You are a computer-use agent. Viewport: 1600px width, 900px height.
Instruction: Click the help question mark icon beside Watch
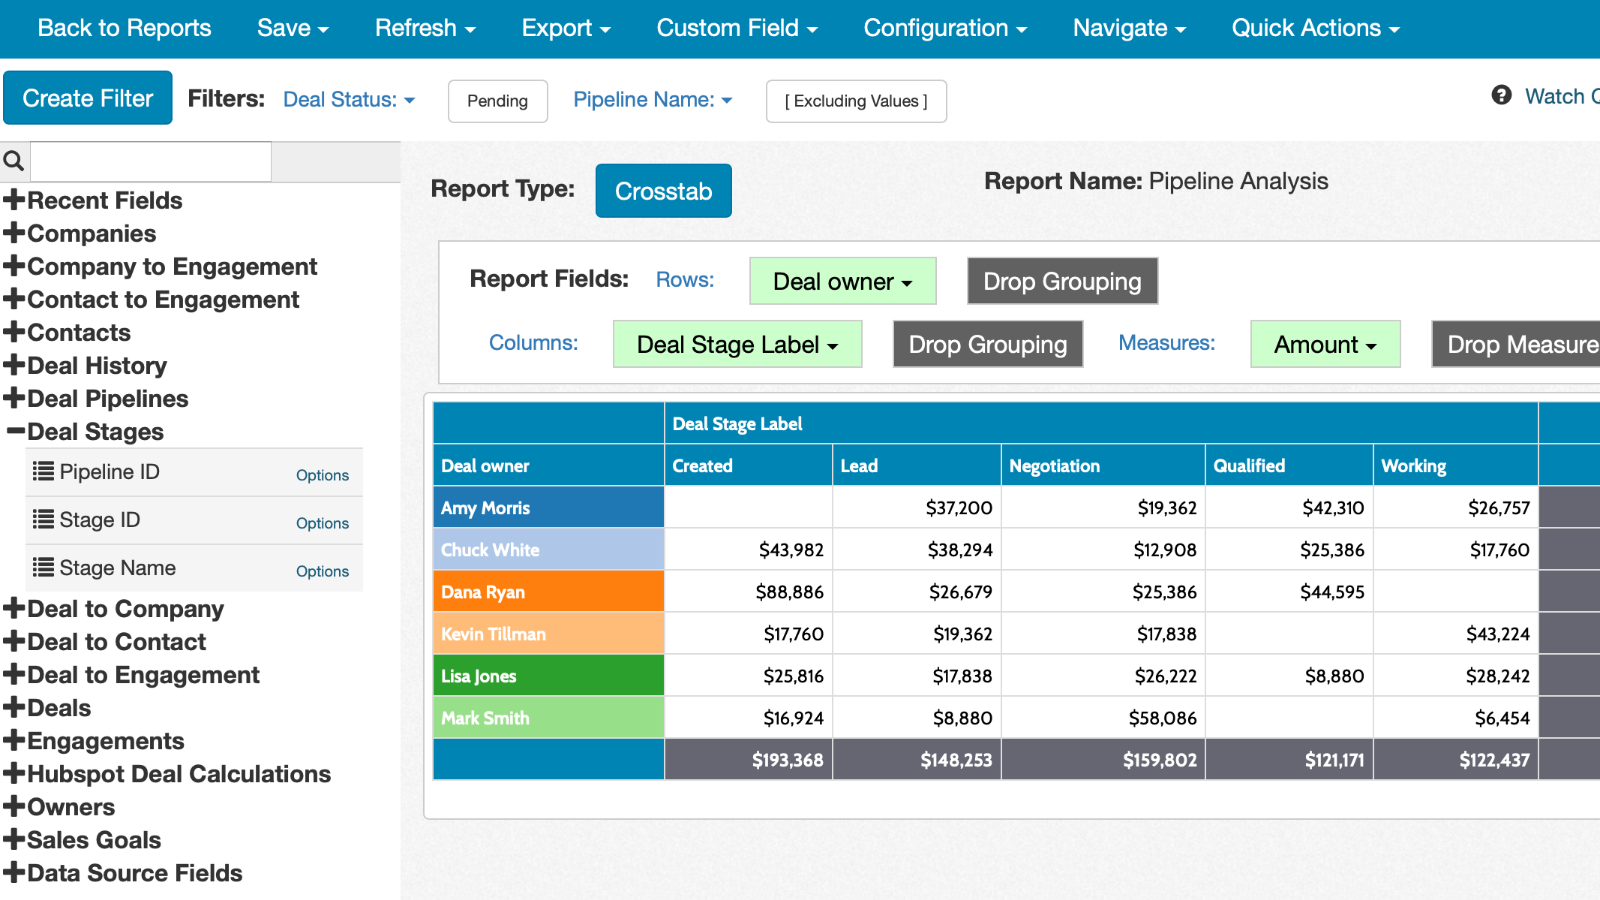pyautogui.click(x=1502, y=95)
